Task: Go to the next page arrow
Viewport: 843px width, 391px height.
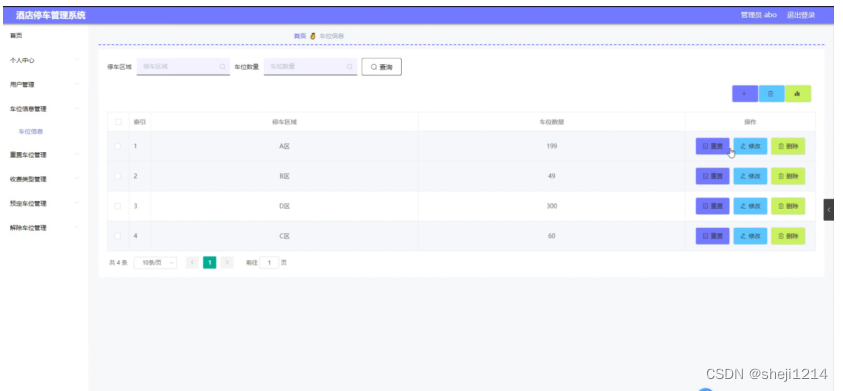Action: pos(227,262)
